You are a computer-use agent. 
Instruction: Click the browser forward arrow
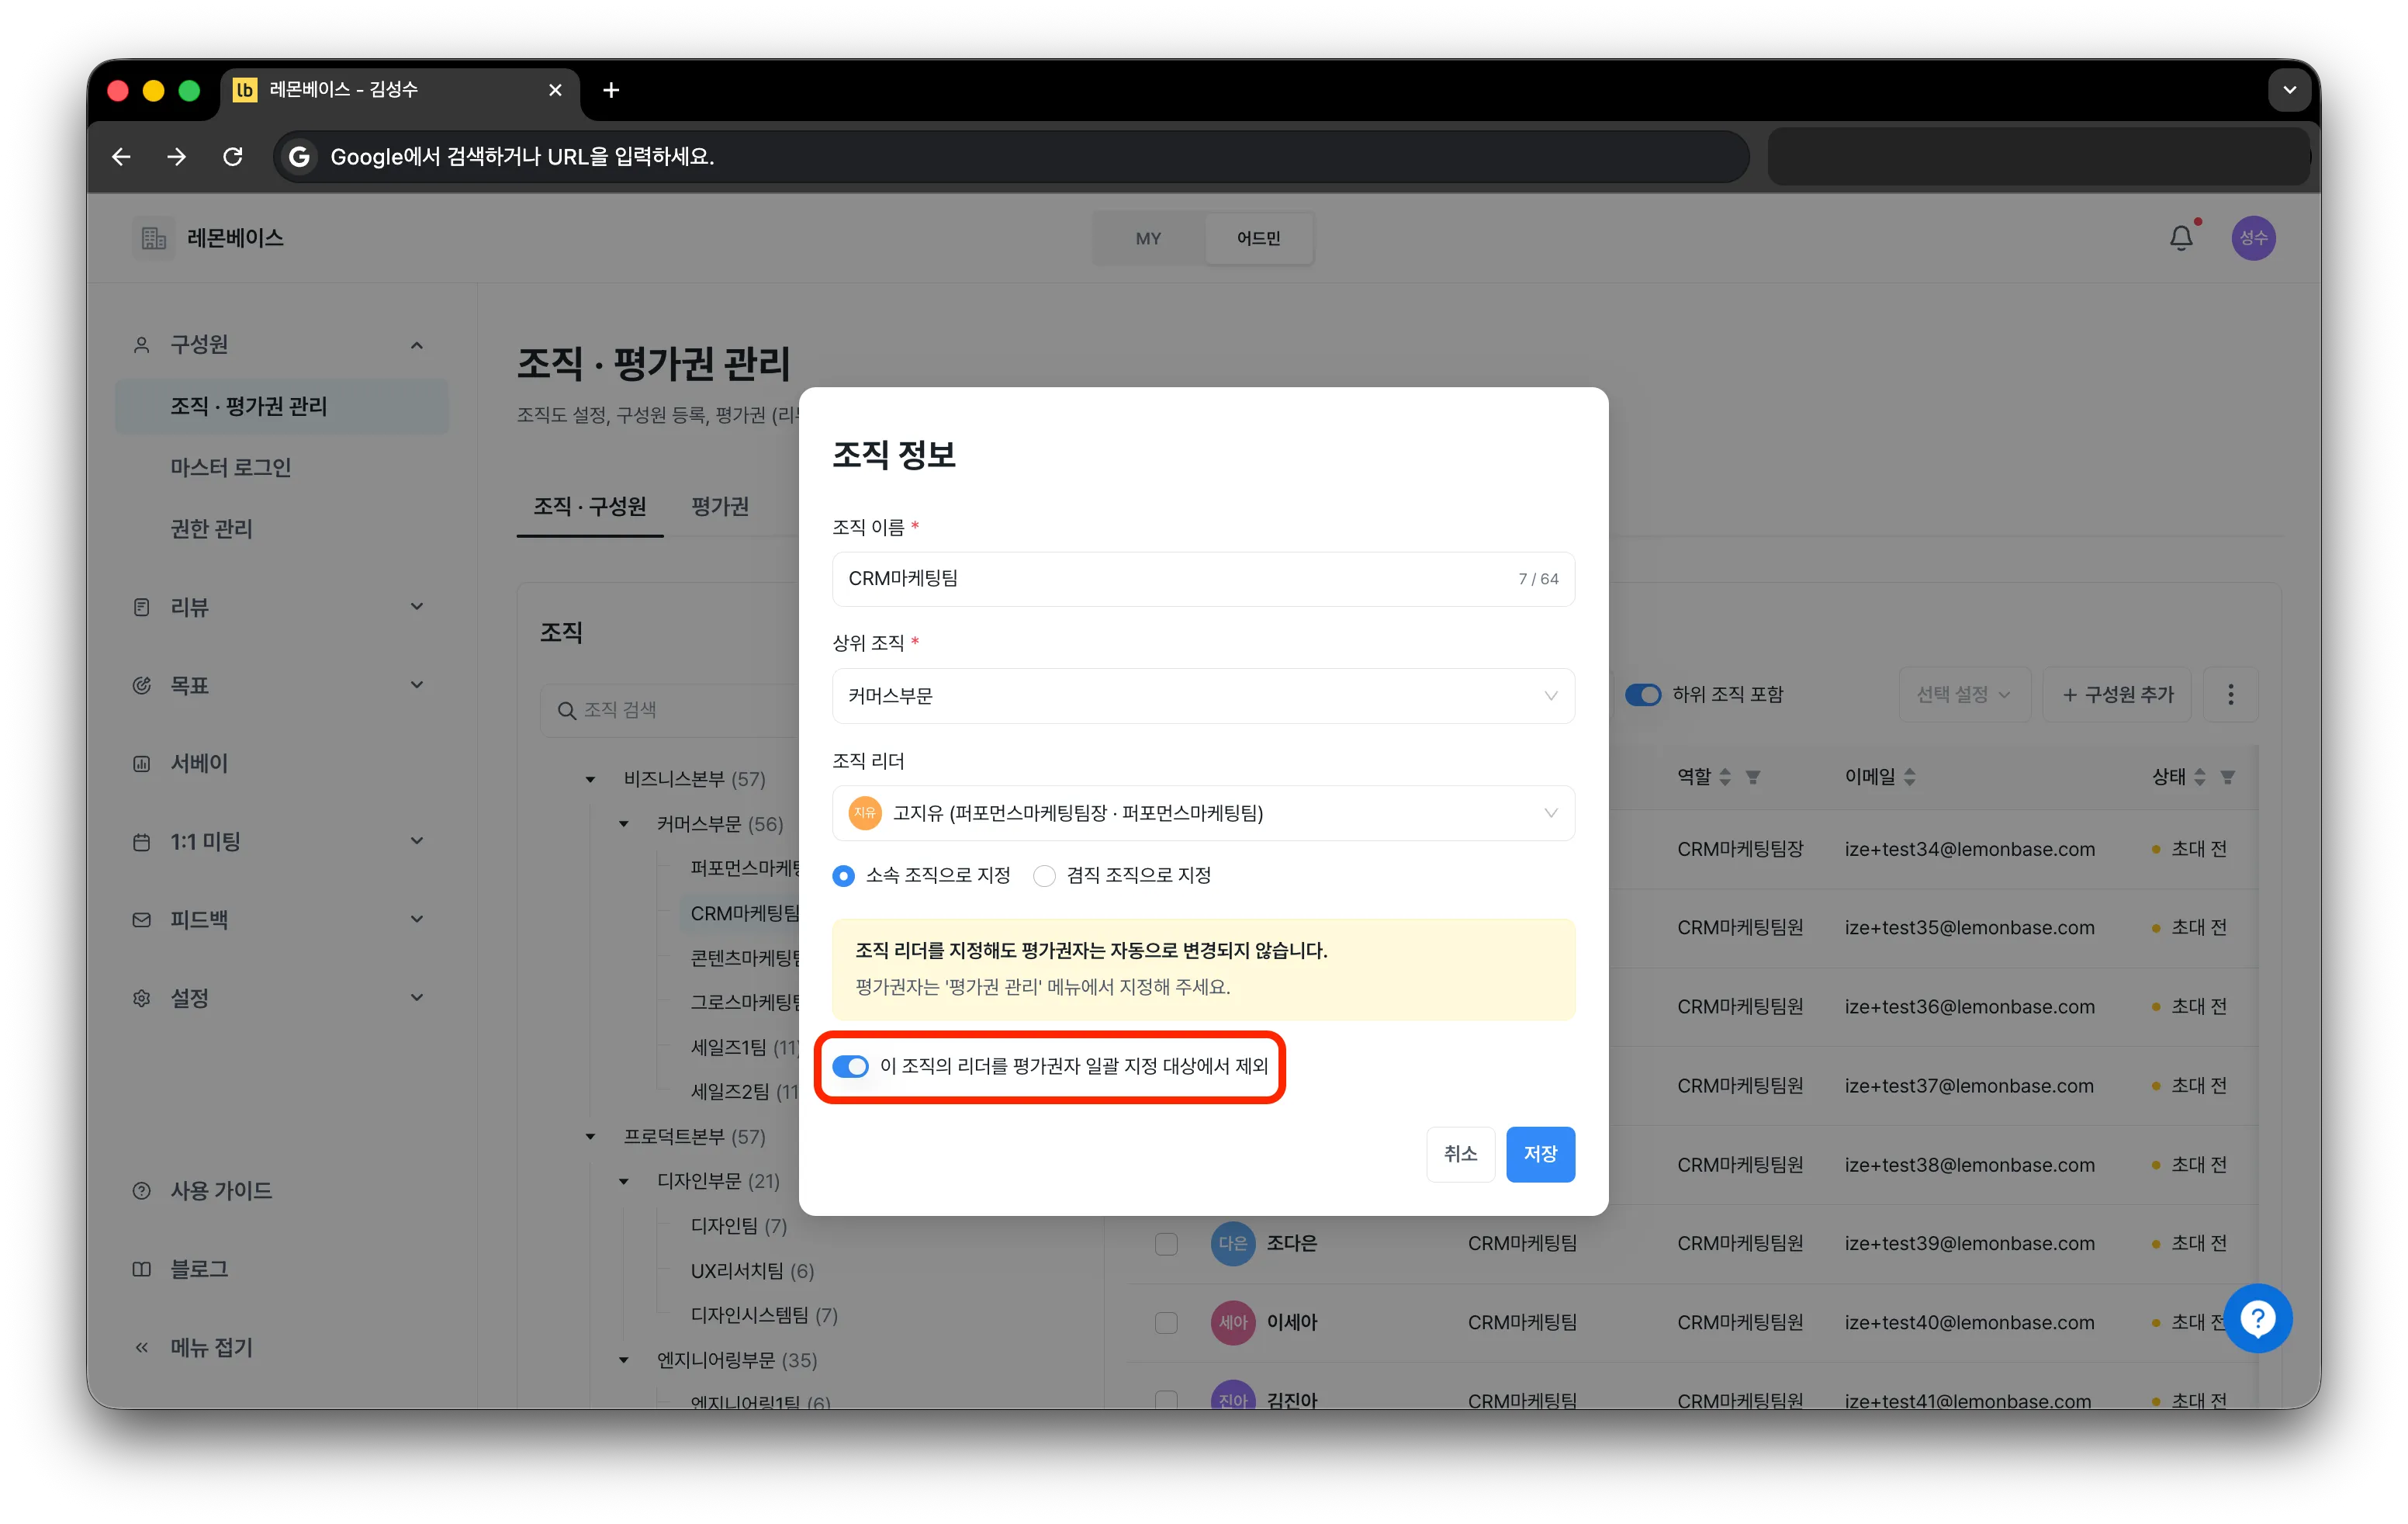(x=177, y=157)
